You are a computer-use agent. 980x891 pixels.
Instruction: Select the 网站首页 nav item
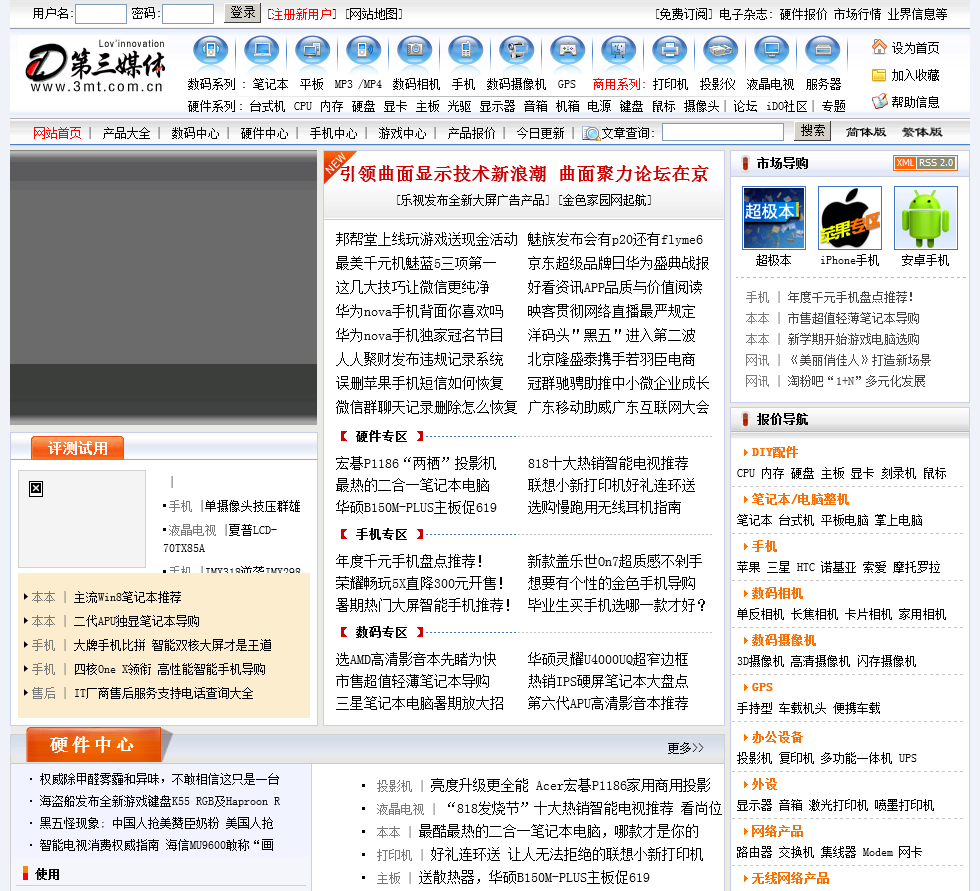pos(57,133)
